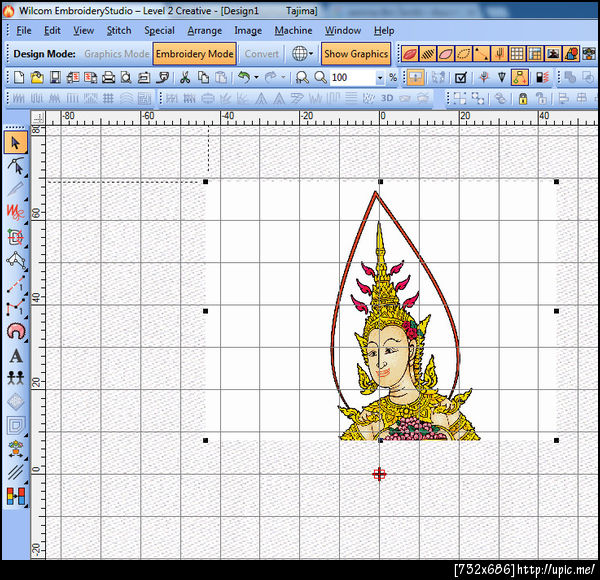Viewport: 600px width, 580px height.
Task: Copy the selected object
Action: [x=203, y=78]
